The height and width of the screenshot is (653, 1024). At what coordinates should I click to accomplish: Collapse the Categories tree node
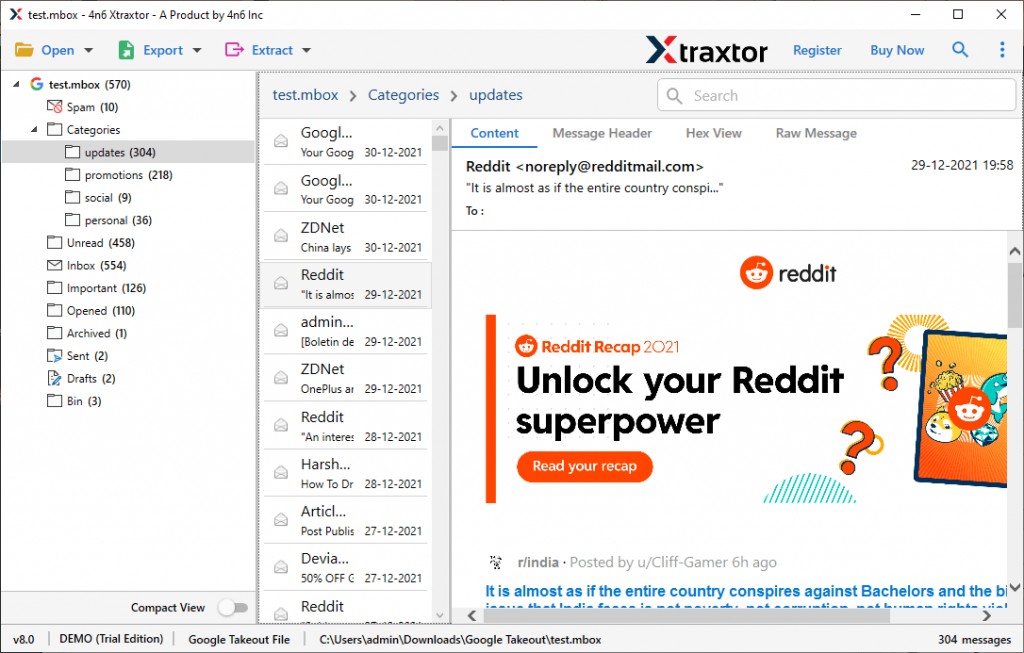pyautogui.click(x=34, y=129)
